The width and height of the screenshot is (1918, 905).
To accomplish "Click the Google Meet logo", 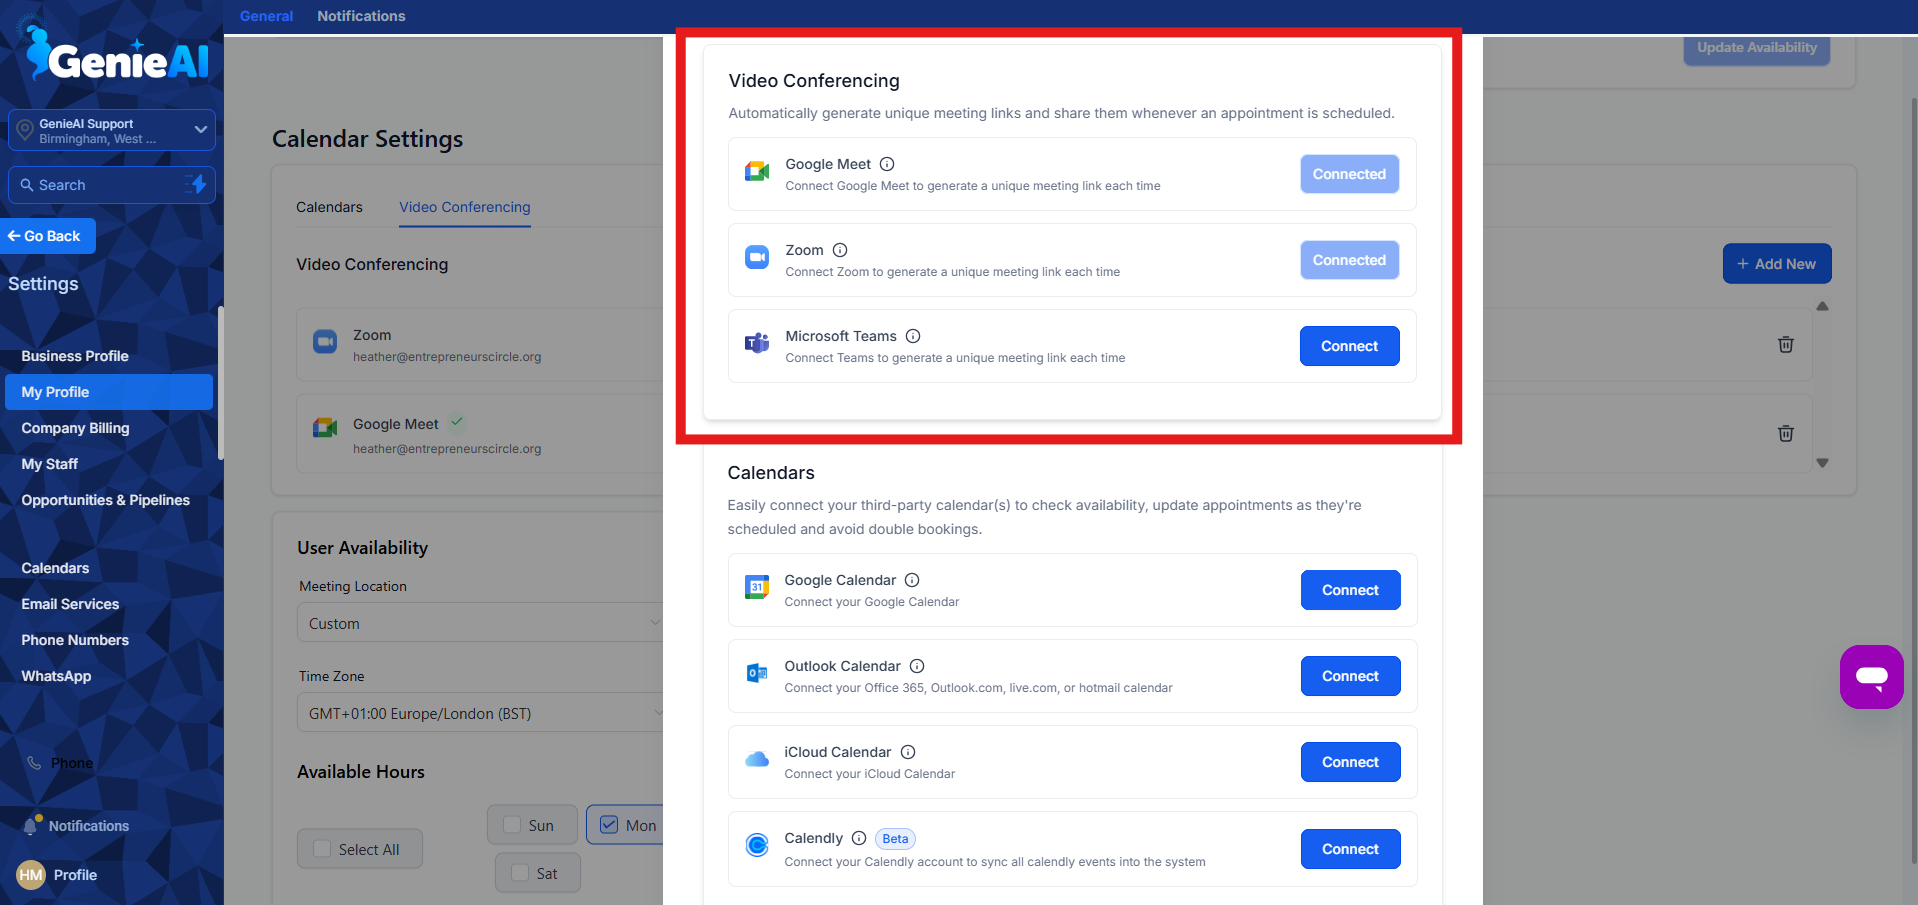I will coord(757,171).
